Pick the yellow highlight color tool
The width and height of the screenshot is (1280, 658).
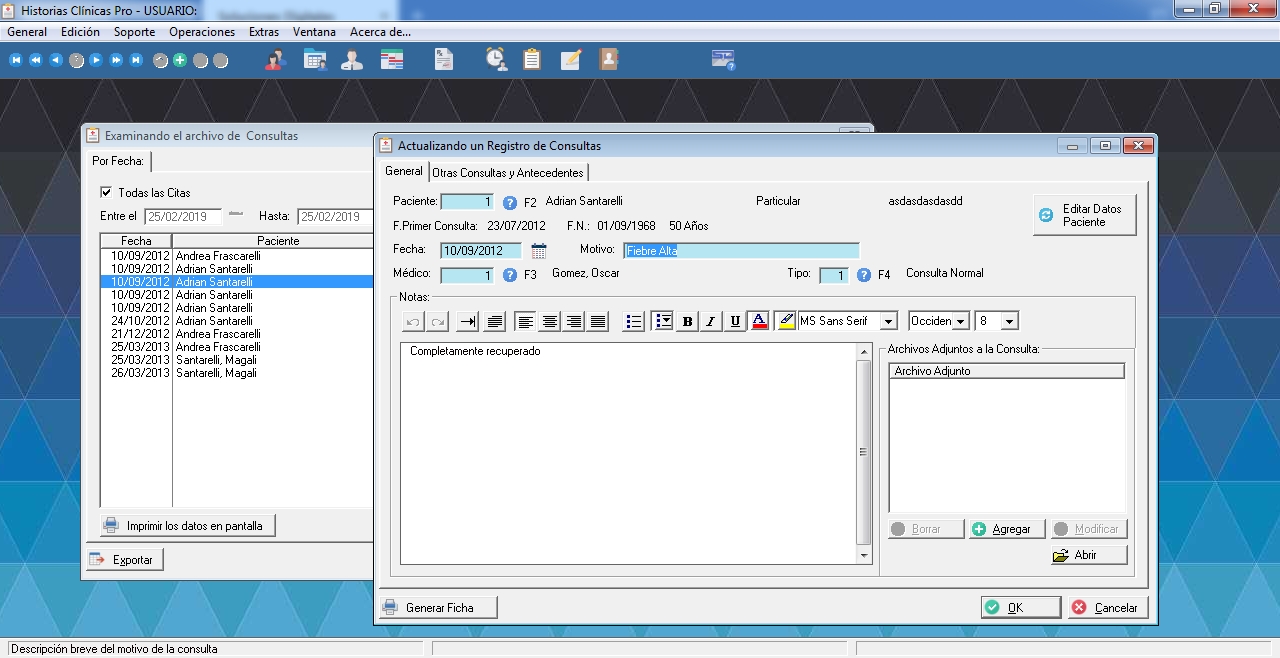tap(785, 322)
